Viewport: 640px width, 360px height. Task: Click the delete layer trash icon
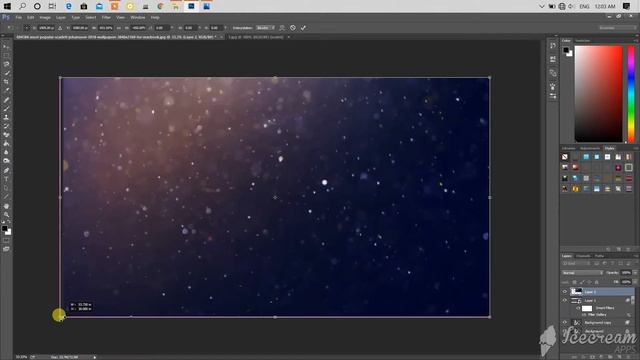(628, 357)
